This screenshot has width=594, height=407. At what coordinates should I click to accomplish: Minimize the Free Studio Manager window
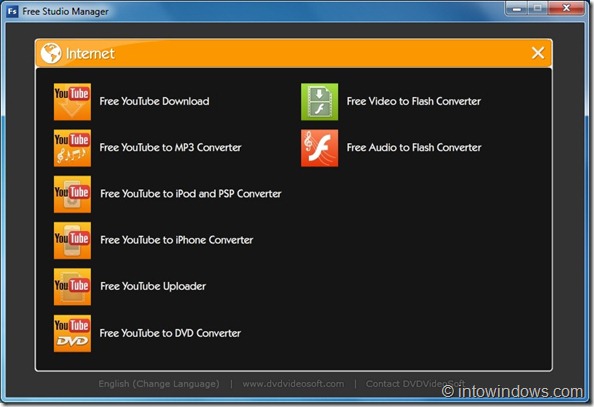517,8
